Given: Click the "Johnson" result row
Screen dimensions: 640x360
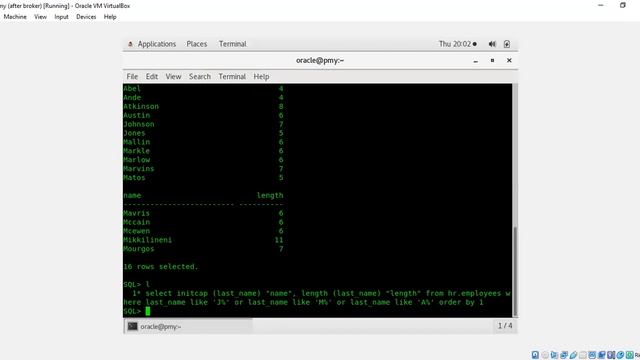Looking at the screenshot, I should pyautogui.click(x=203, y=124).
